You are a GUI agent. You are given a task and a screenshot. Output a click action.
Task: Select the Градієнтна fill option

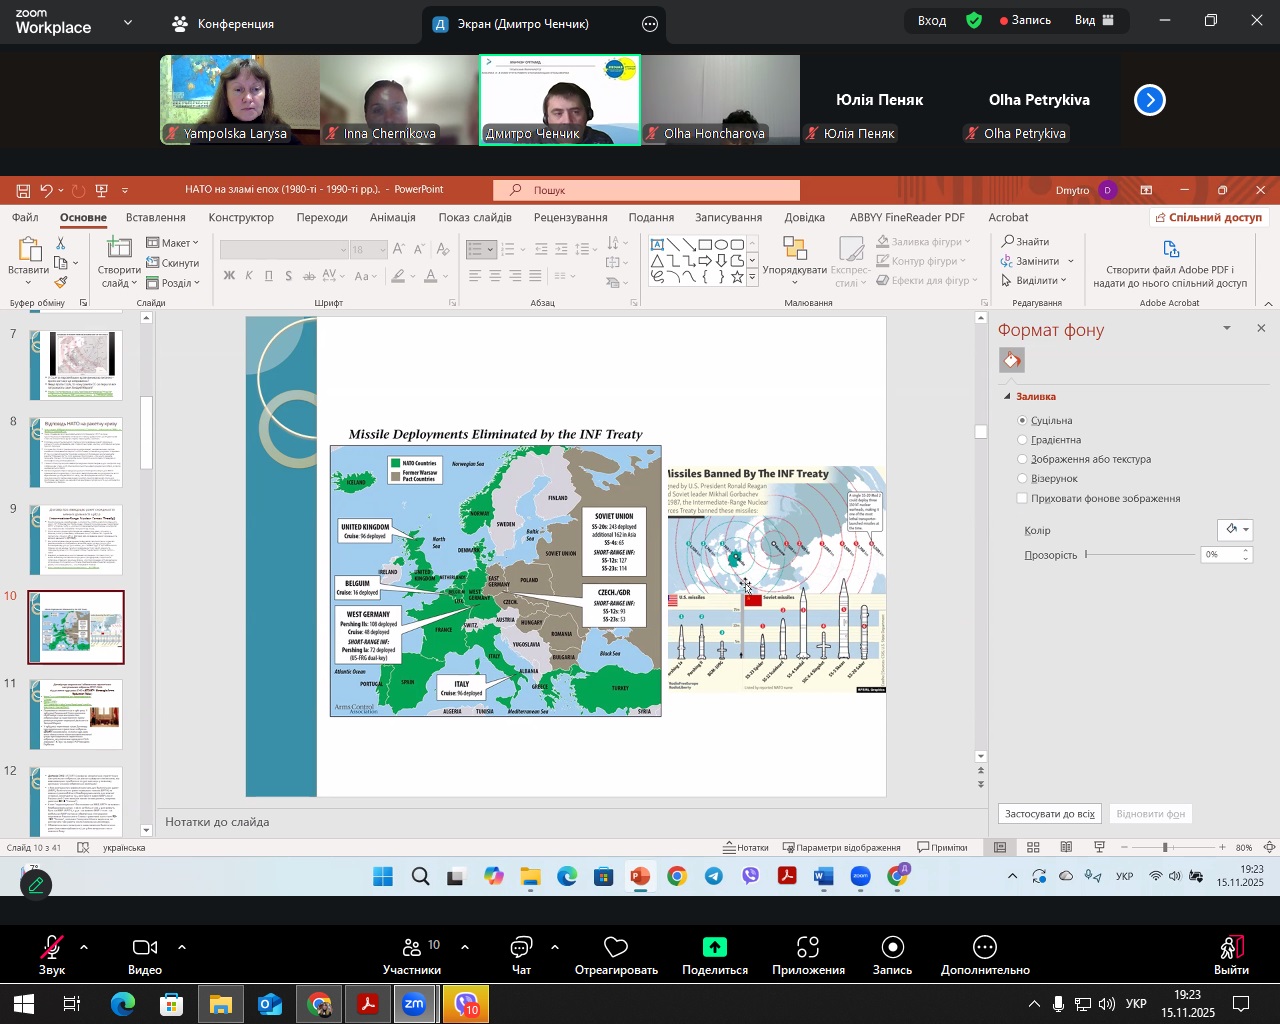pyautogui.click(x=1022, y=440)
